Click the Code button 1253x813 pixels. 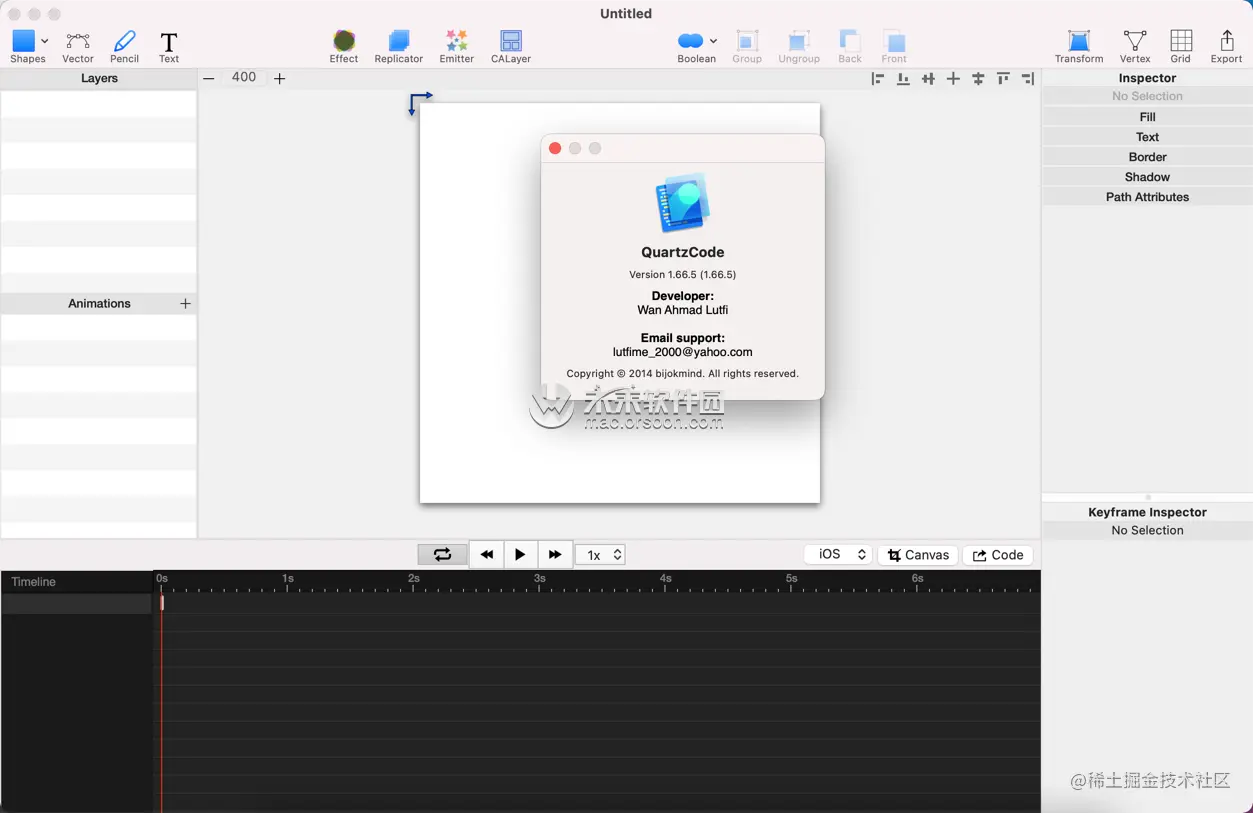[998, 555]
